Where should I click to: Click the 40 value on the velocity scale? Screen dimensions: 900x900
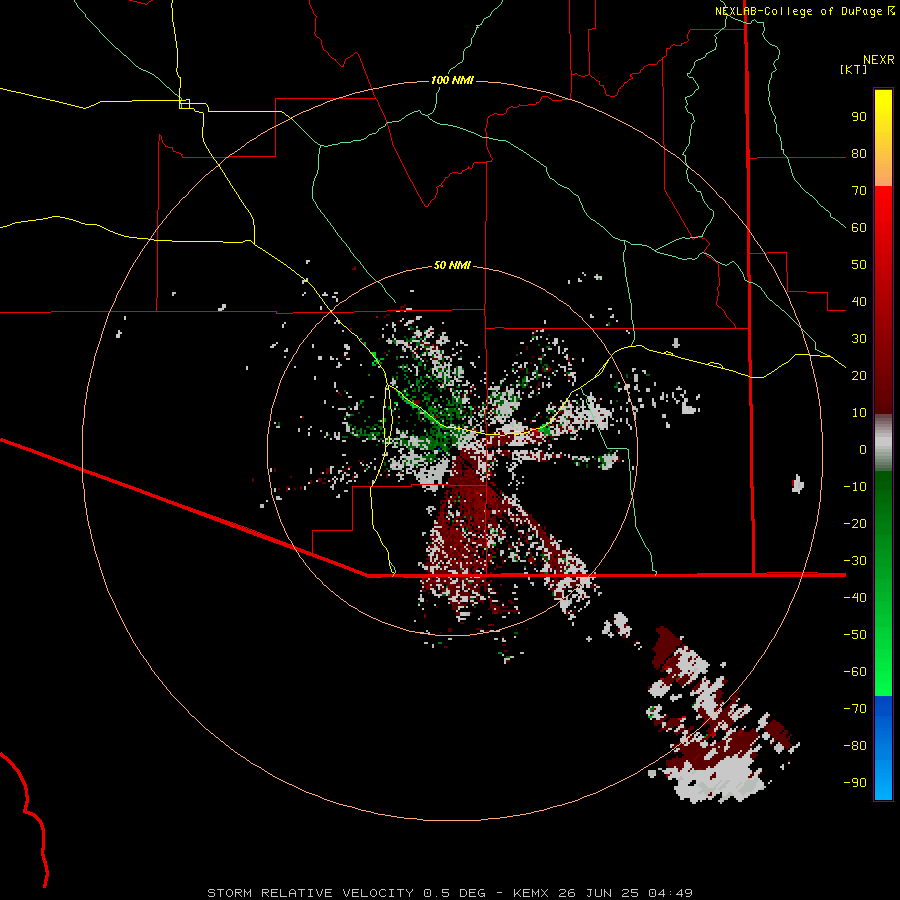click(859, 302)
